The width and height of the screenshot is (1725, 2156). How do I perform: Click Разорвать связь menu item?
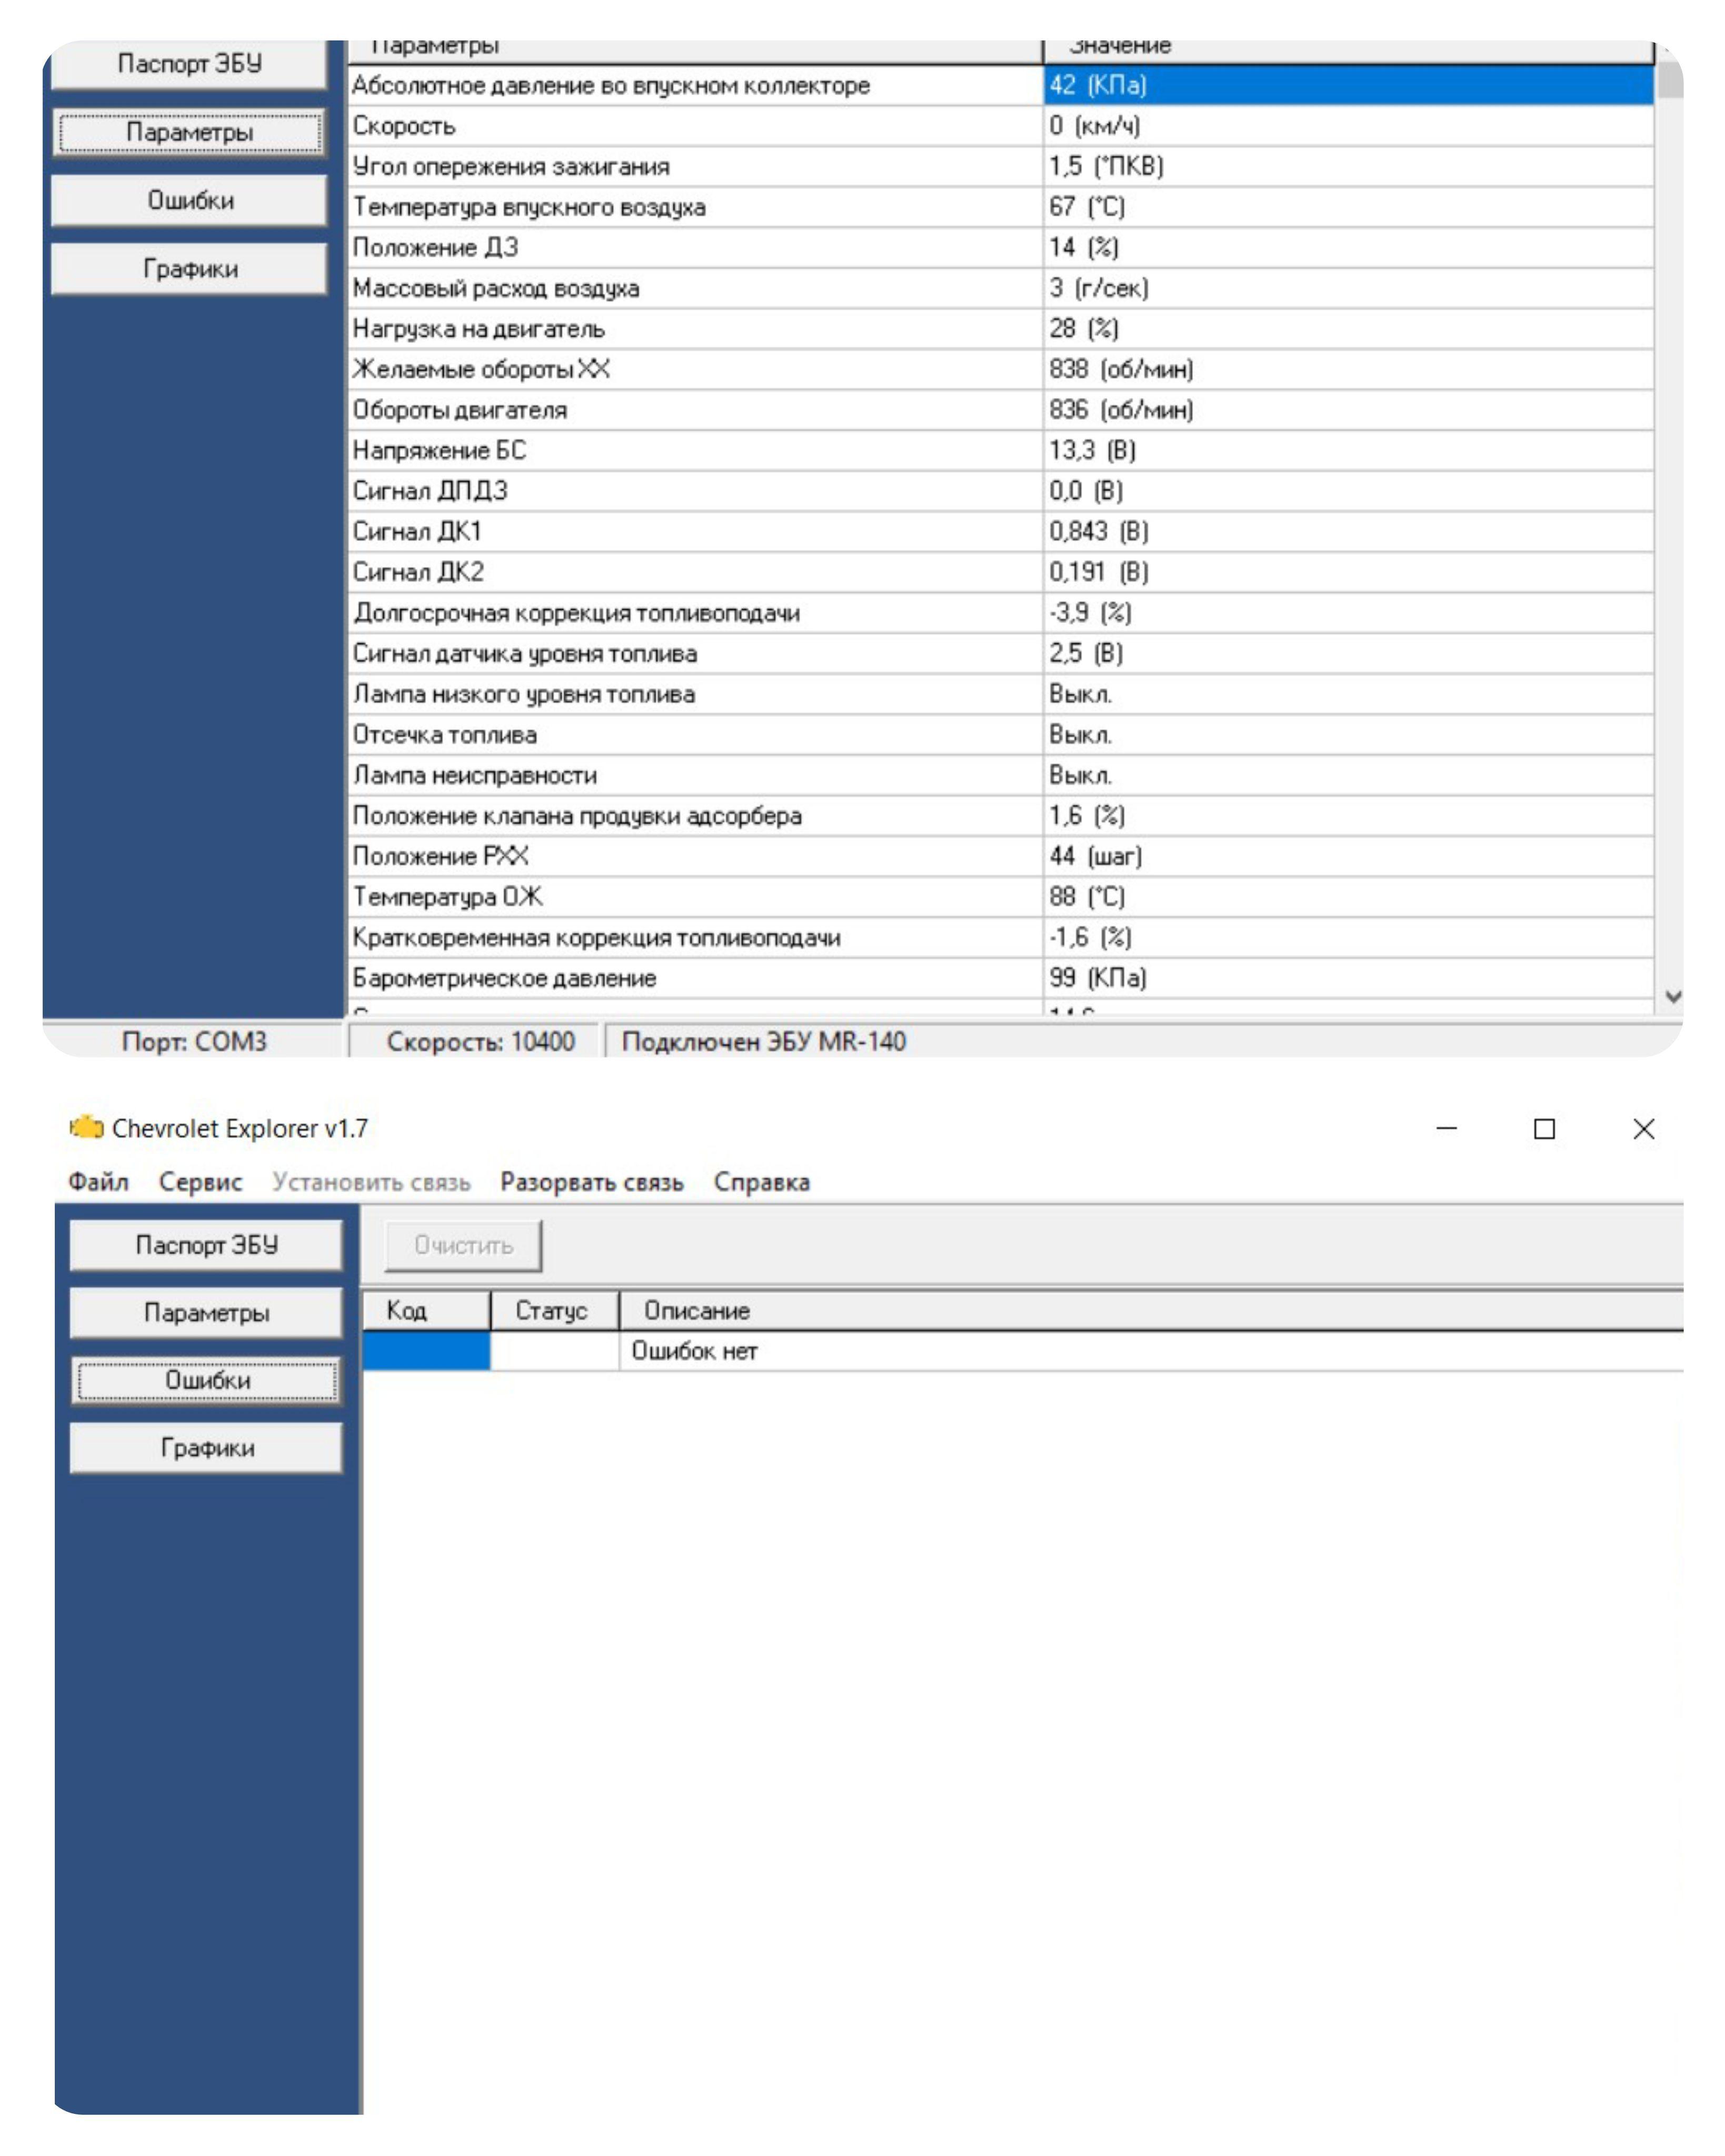pos(591,1182)
